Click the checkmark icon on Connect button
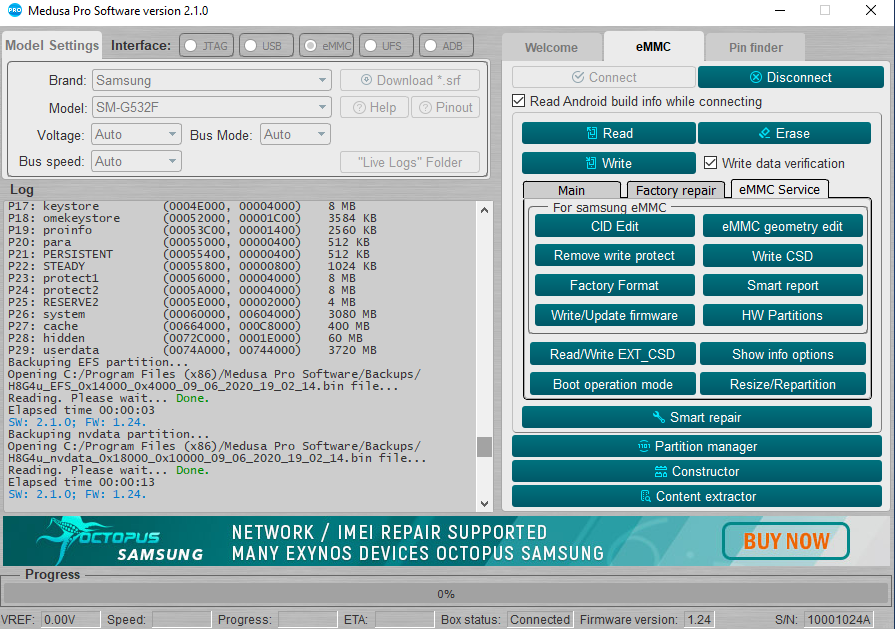This screenshot has width=895, height=629. click(x=578, y=77)
